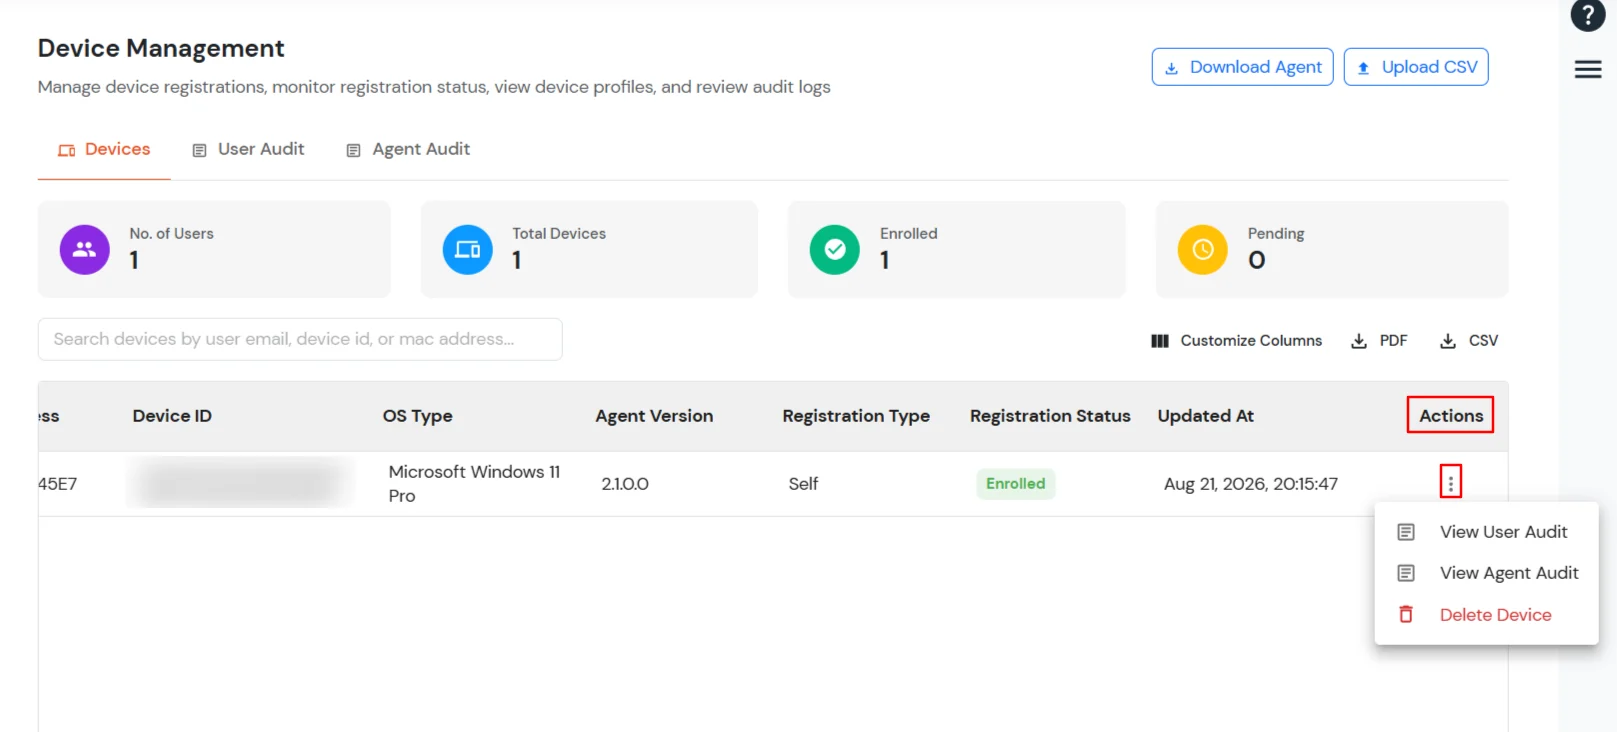This screenshot has height=732, width=1617.
Task: Click the Device ID column header
Action: click(x=172, y=416)
